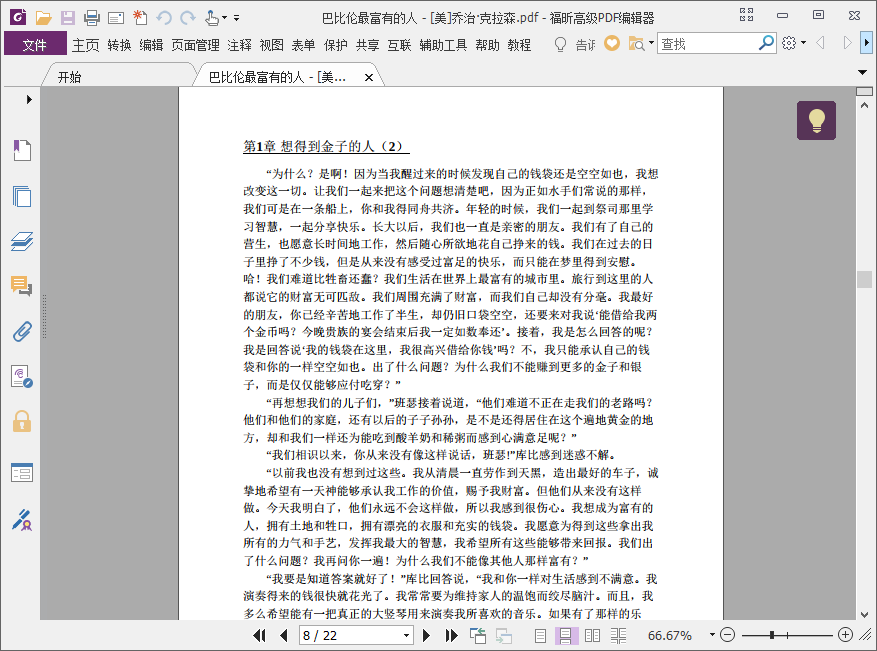Open the 文件 menu

click(x=35, y=45)
